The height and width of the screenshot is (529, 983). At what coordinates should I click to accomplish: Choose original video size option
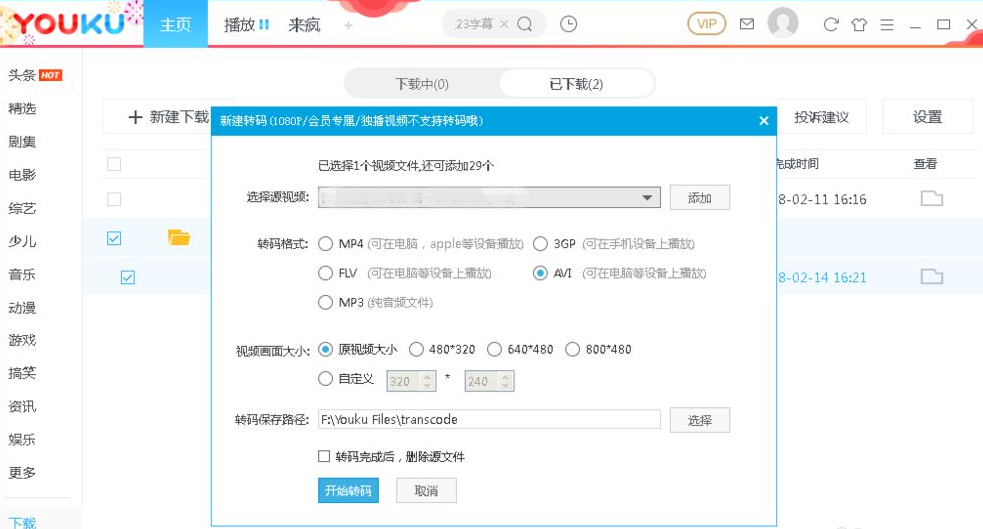pyautogui.click(x=325, y=349)
